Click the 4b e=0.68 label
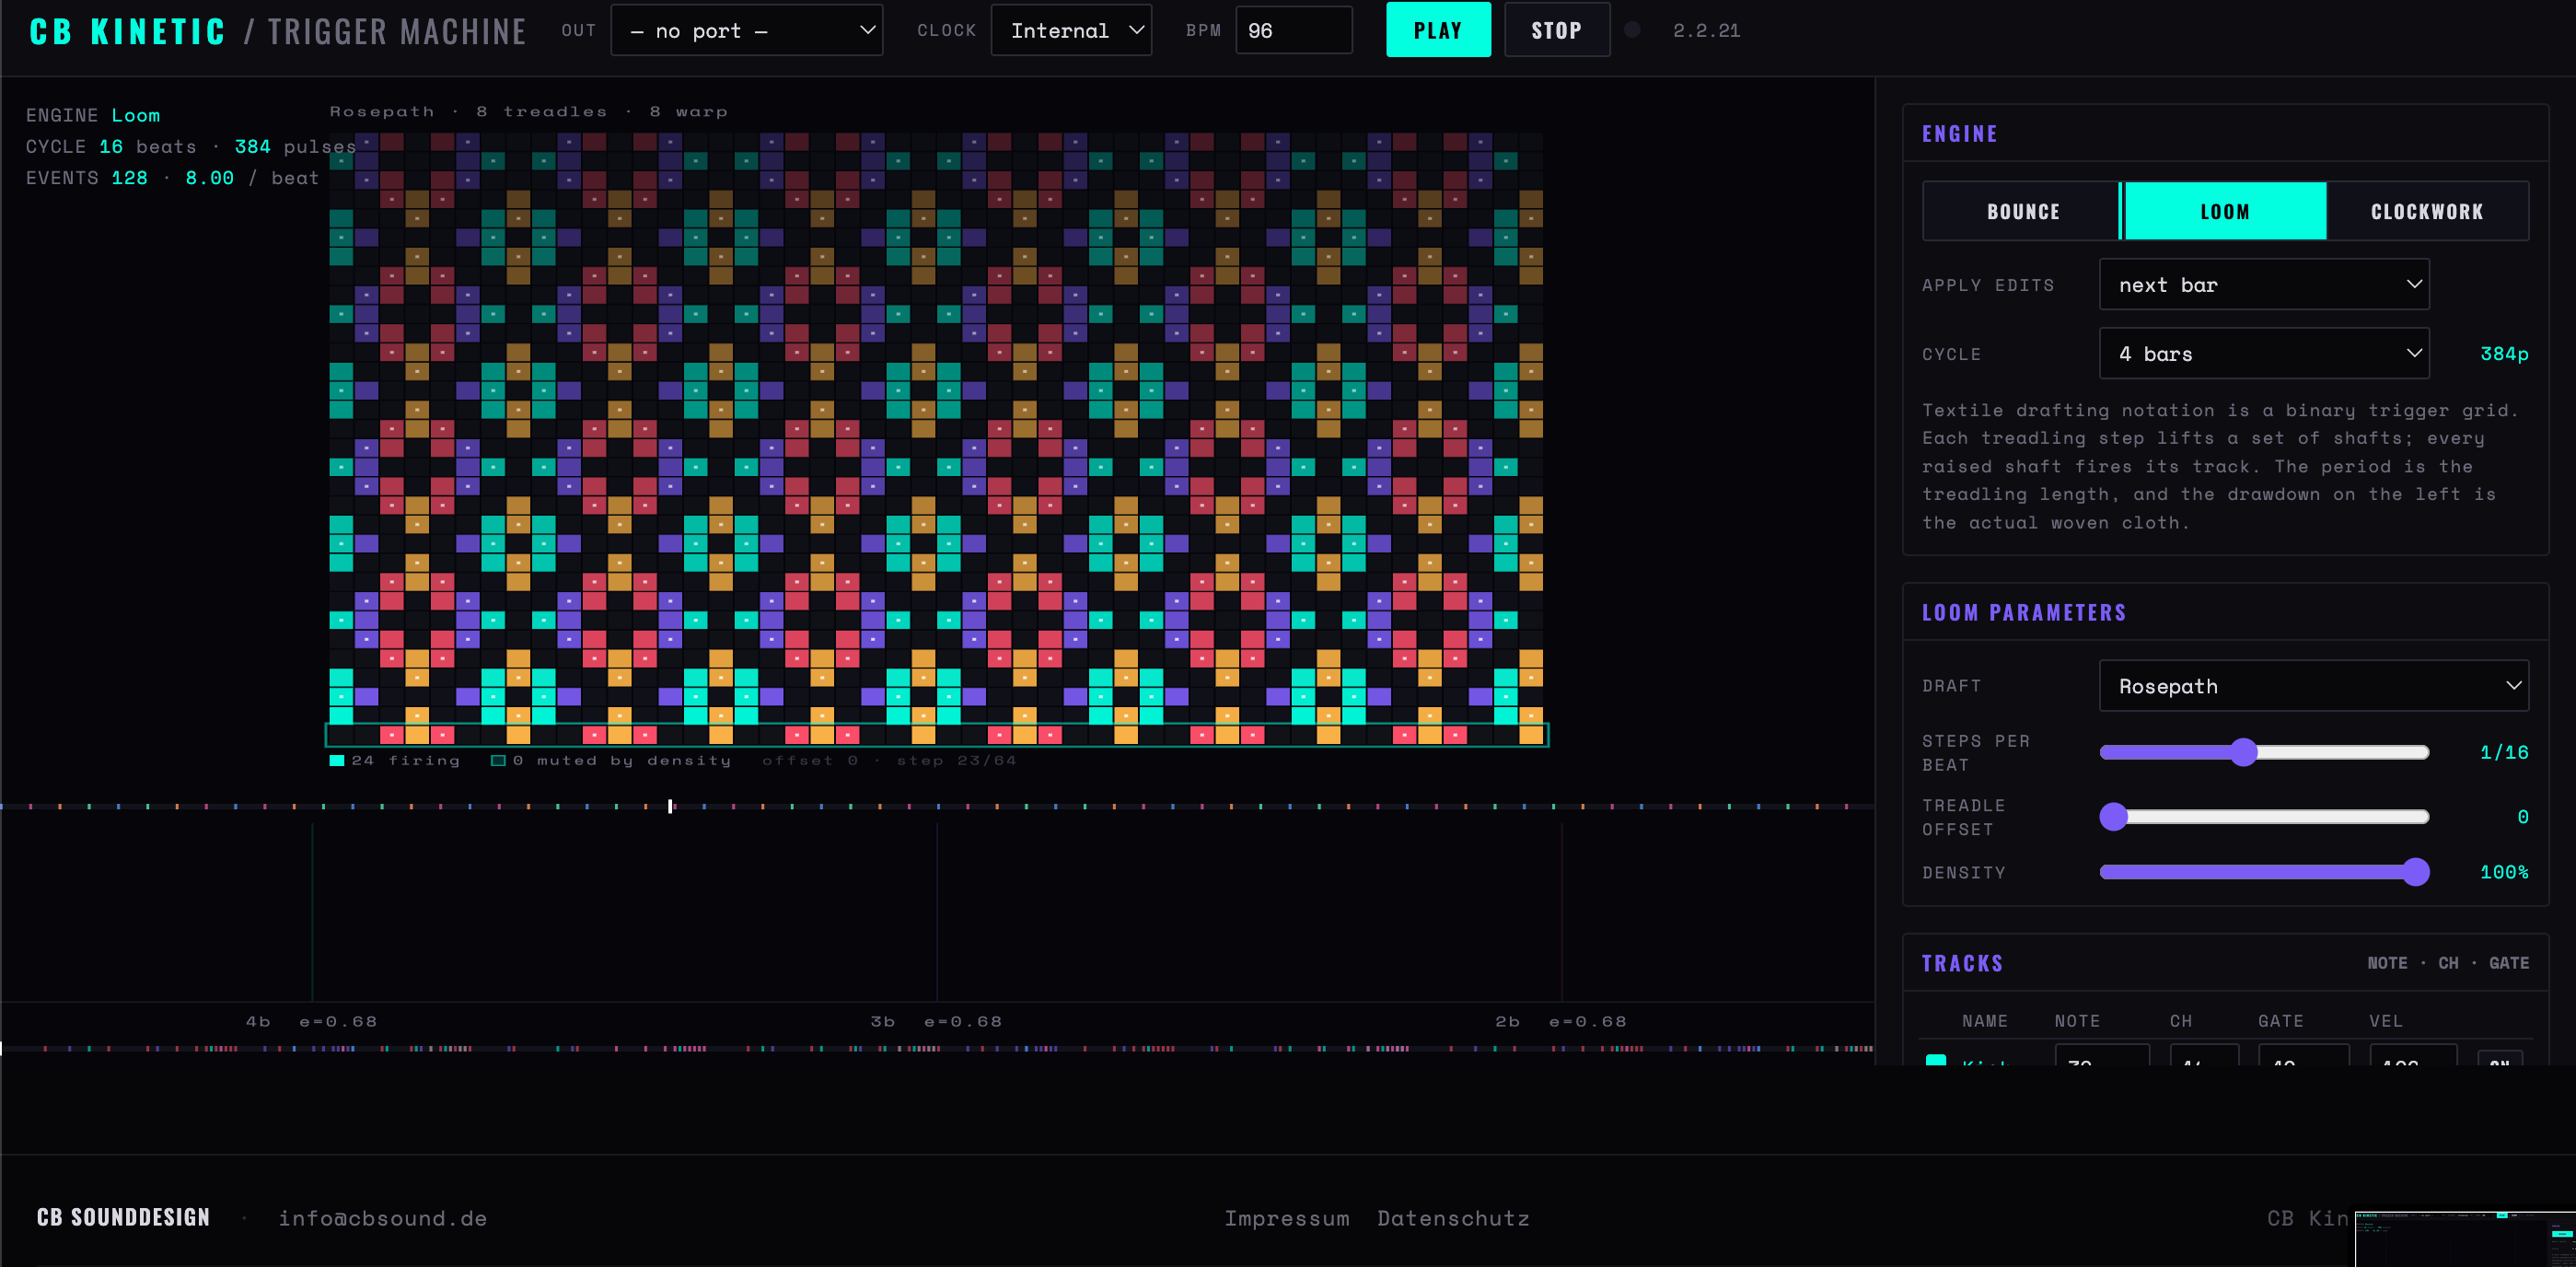 pyautogui.click(x=311, y=1022)
